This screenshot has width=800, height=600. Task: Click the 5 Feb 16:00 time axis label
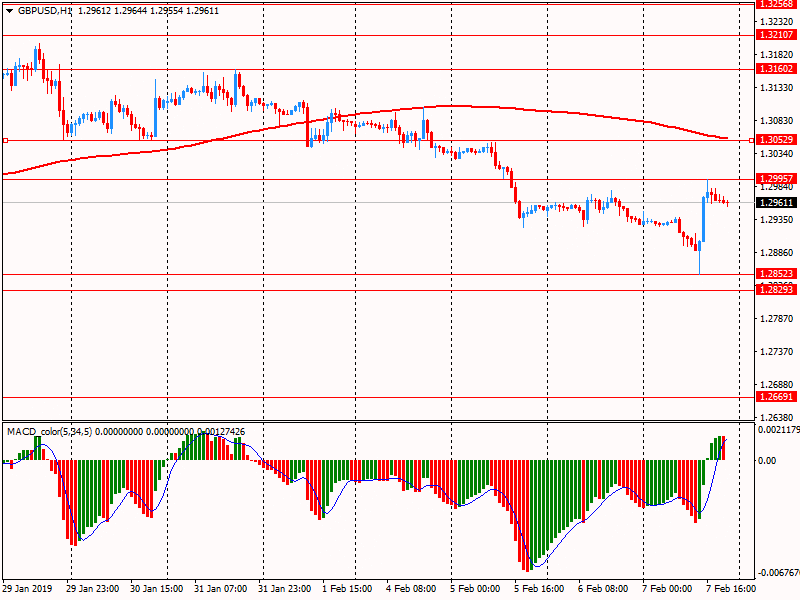[x=539, y=590]
